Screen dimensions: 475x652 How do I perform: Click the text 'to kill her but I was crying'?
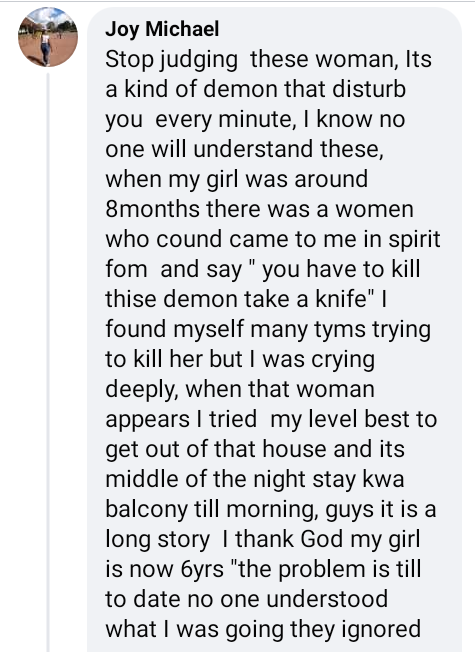coord(240,359)
